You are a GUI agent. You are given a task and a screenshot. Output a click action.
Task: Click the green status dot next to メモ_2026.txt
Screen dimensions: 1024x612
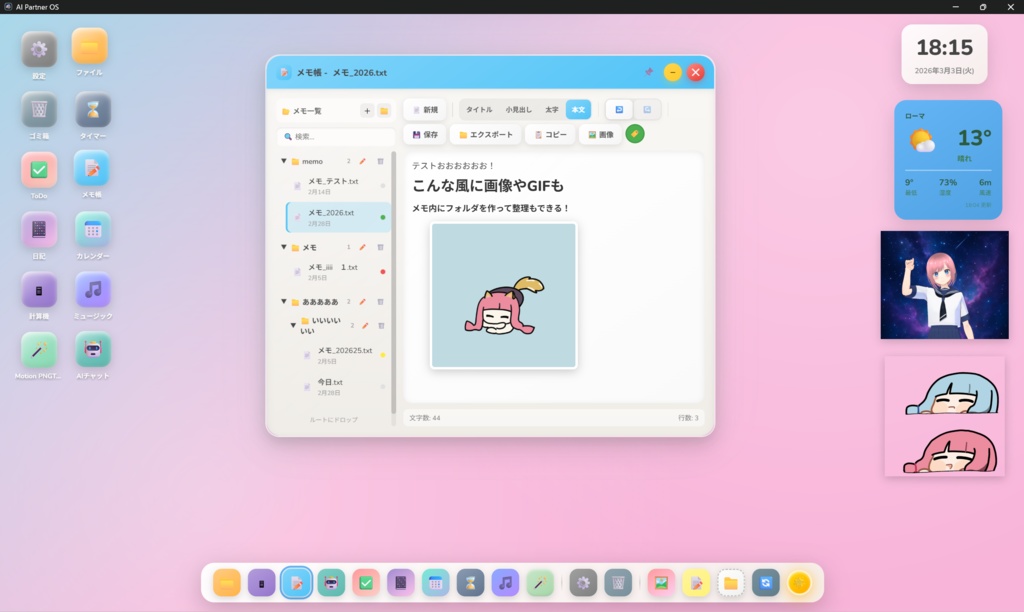click(384, 215)
